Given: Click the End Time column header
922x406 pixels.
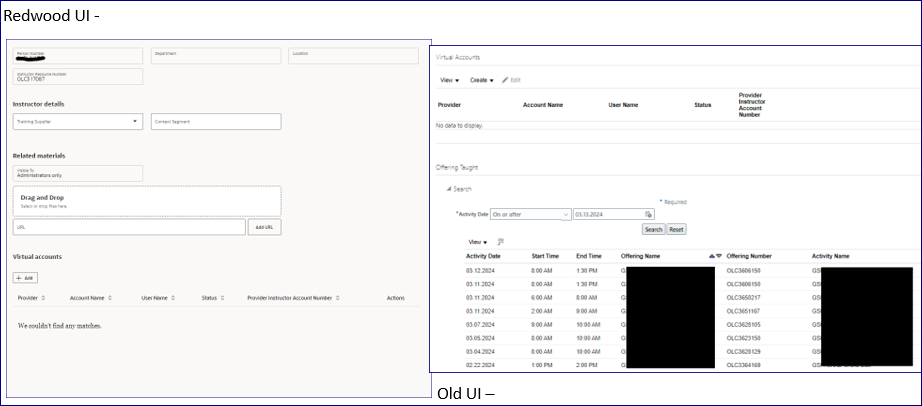Looking at the screenshot, I should click(x=589, y=257).
